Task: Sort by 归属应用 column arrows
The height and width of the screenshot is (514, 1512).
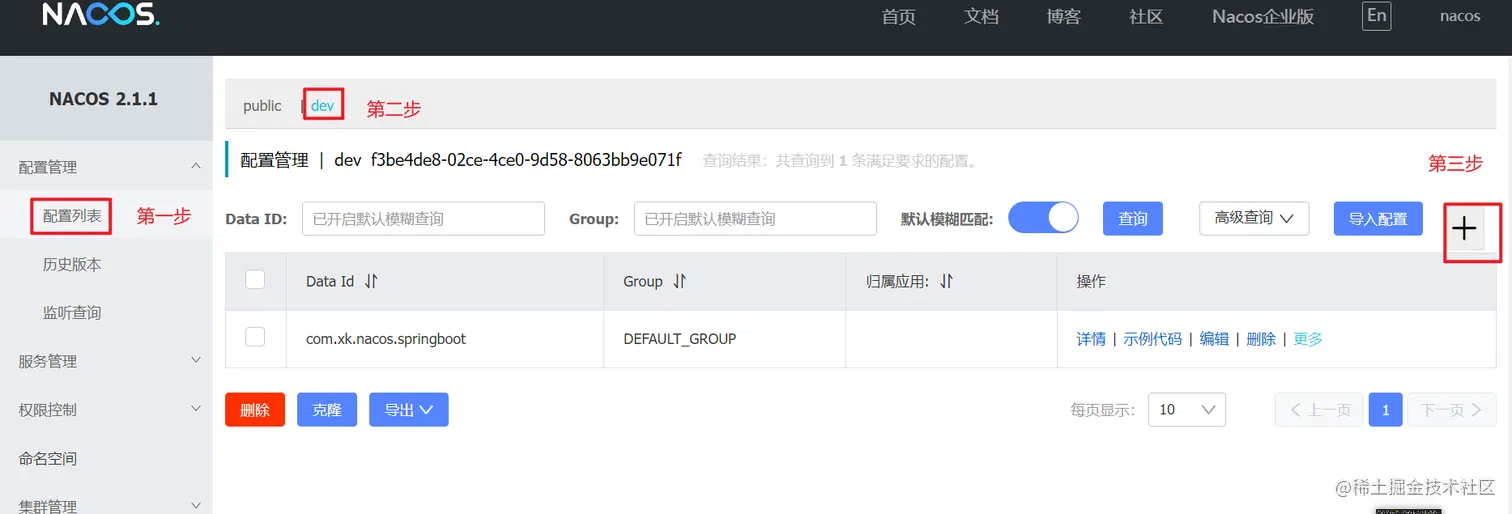Action: [x=946, y=282]
